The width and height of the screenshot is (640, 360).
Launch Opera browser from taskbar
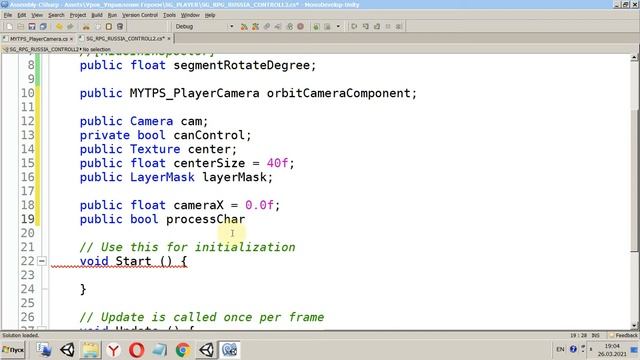pyautogui.click(x=136, y=350)
